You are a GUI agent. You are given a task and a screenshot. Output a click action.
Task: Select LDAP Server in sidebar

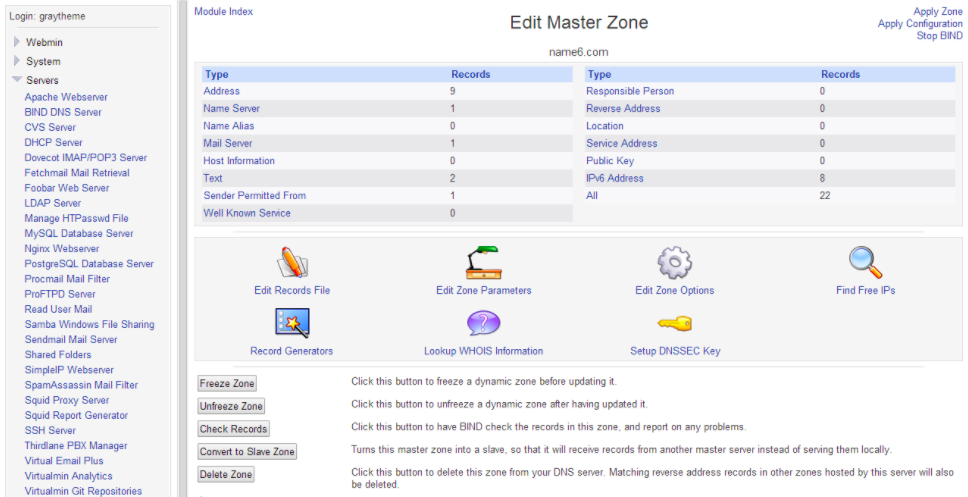(x=52, y=203)
